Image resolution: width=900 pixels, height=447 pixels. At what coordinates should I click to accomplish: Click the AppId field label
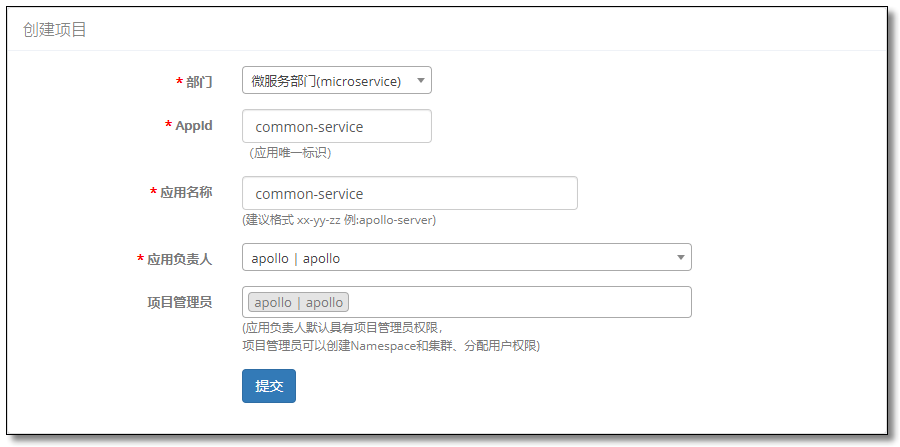193,126
